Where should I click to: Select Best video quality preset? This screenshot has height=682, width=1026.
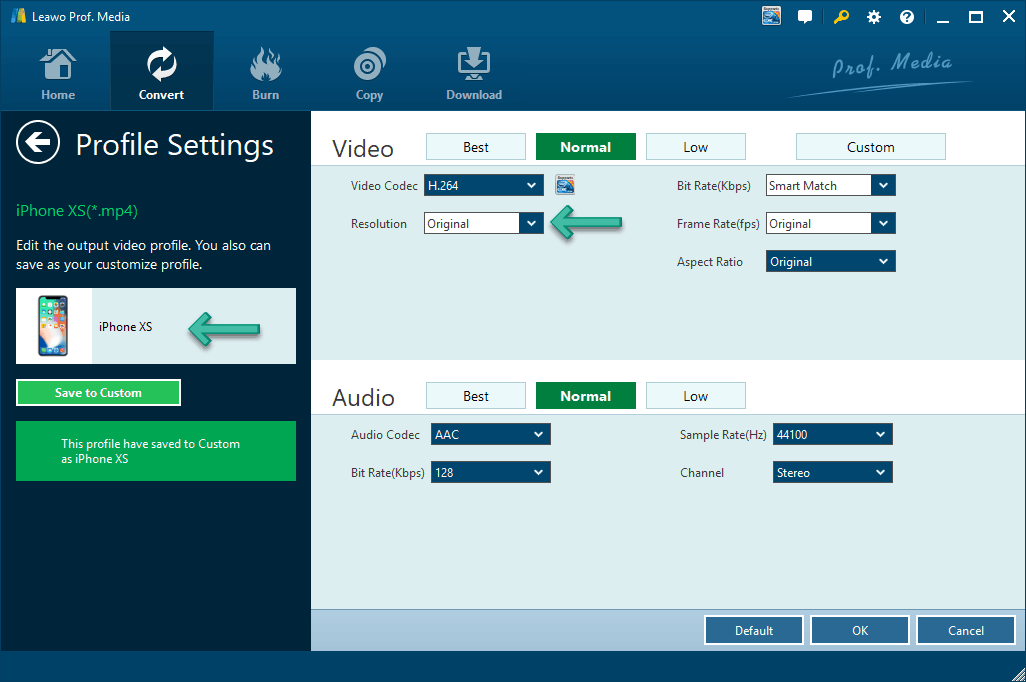476,147
